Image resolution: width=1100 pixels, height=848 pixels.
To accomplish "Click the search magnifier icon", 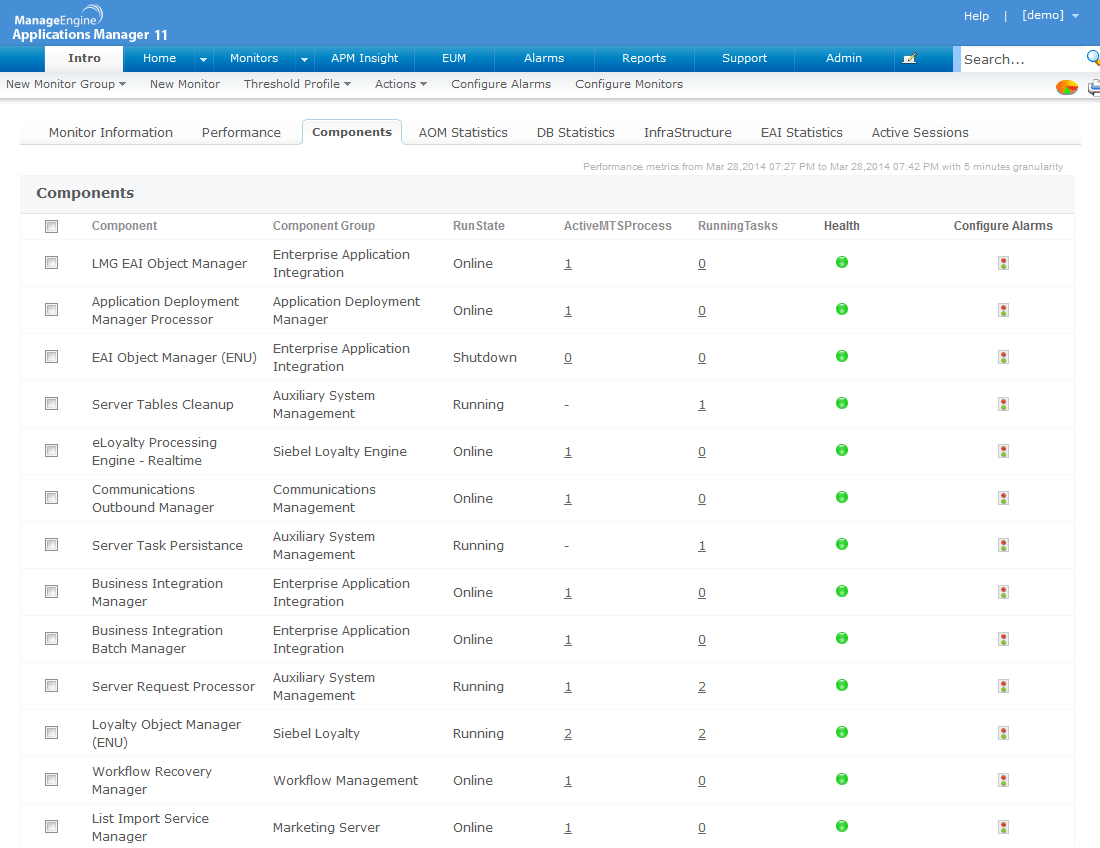I will (x=1093, y=58).
